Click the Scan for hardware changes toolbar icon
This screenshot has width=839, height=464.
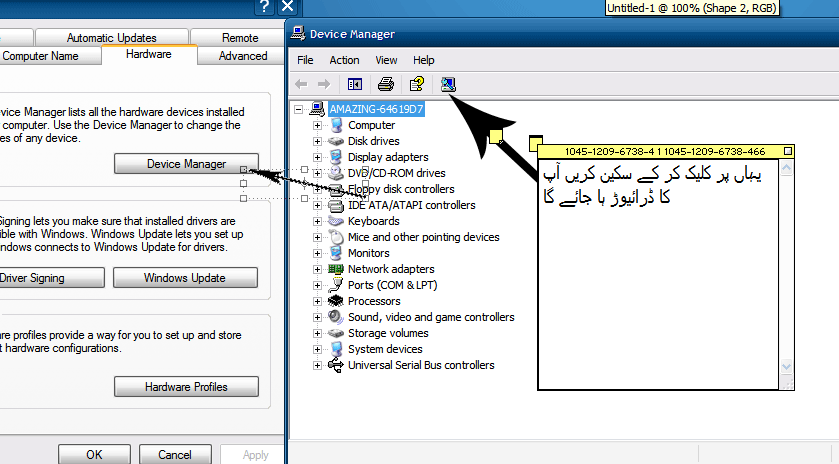pyautogui.click(x=447, y=85)
